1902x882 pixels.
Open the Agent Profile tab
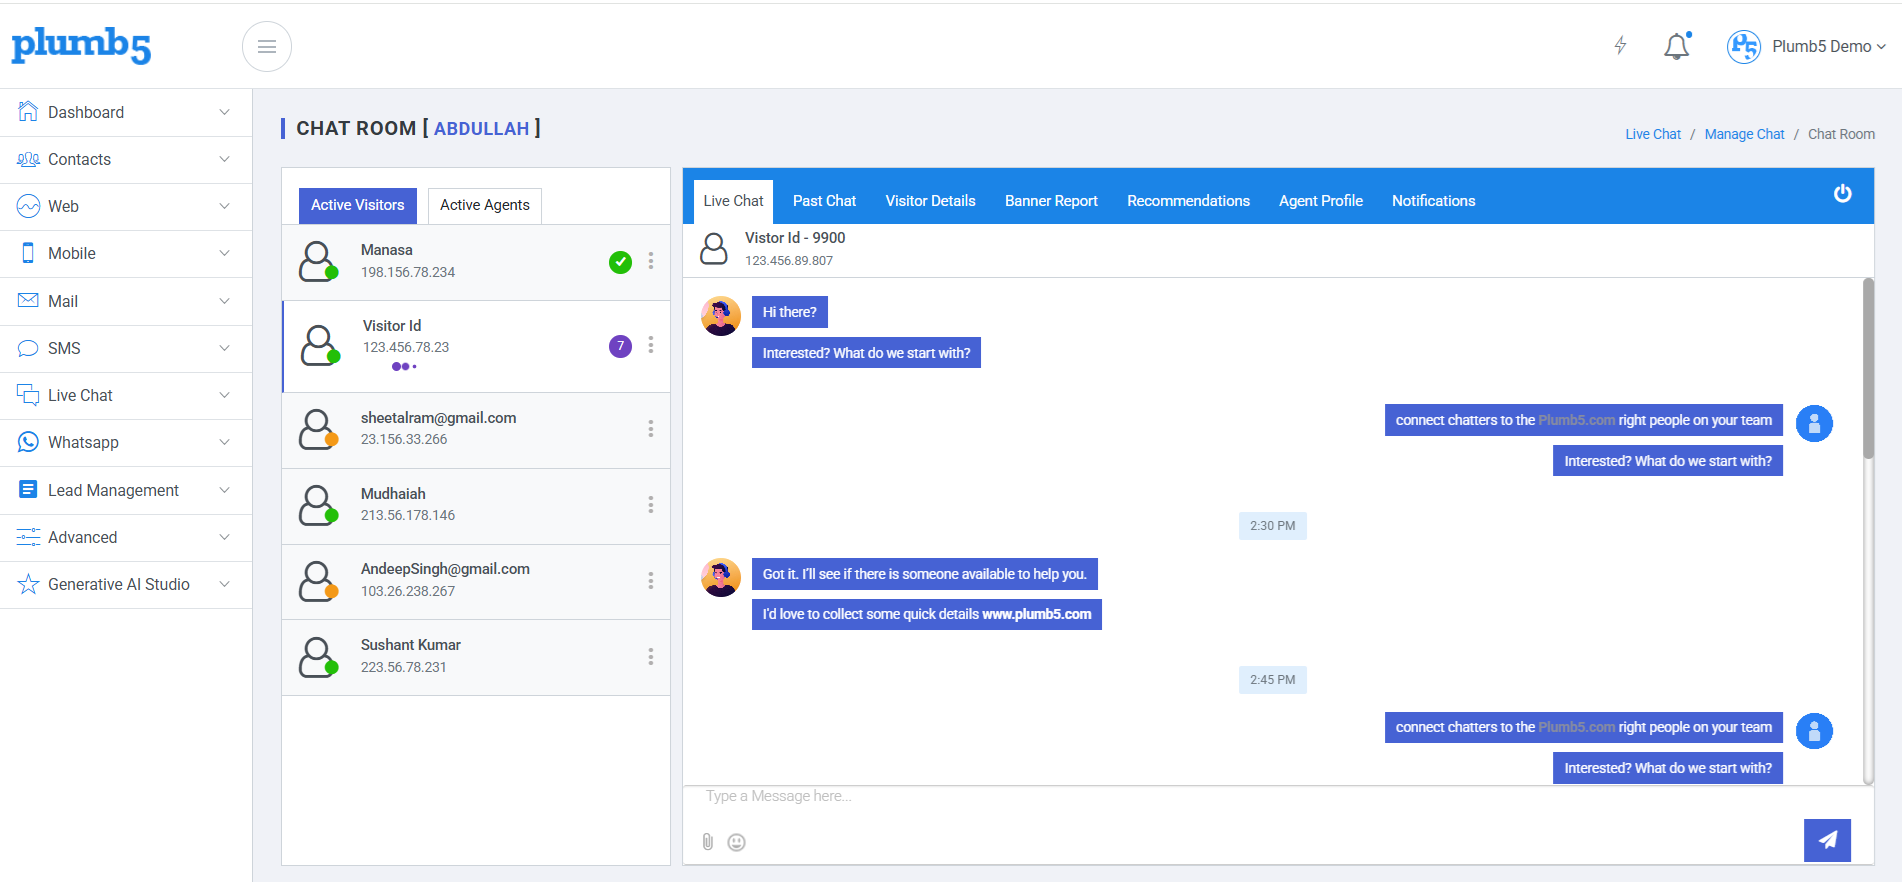(x=1321, y=201)
